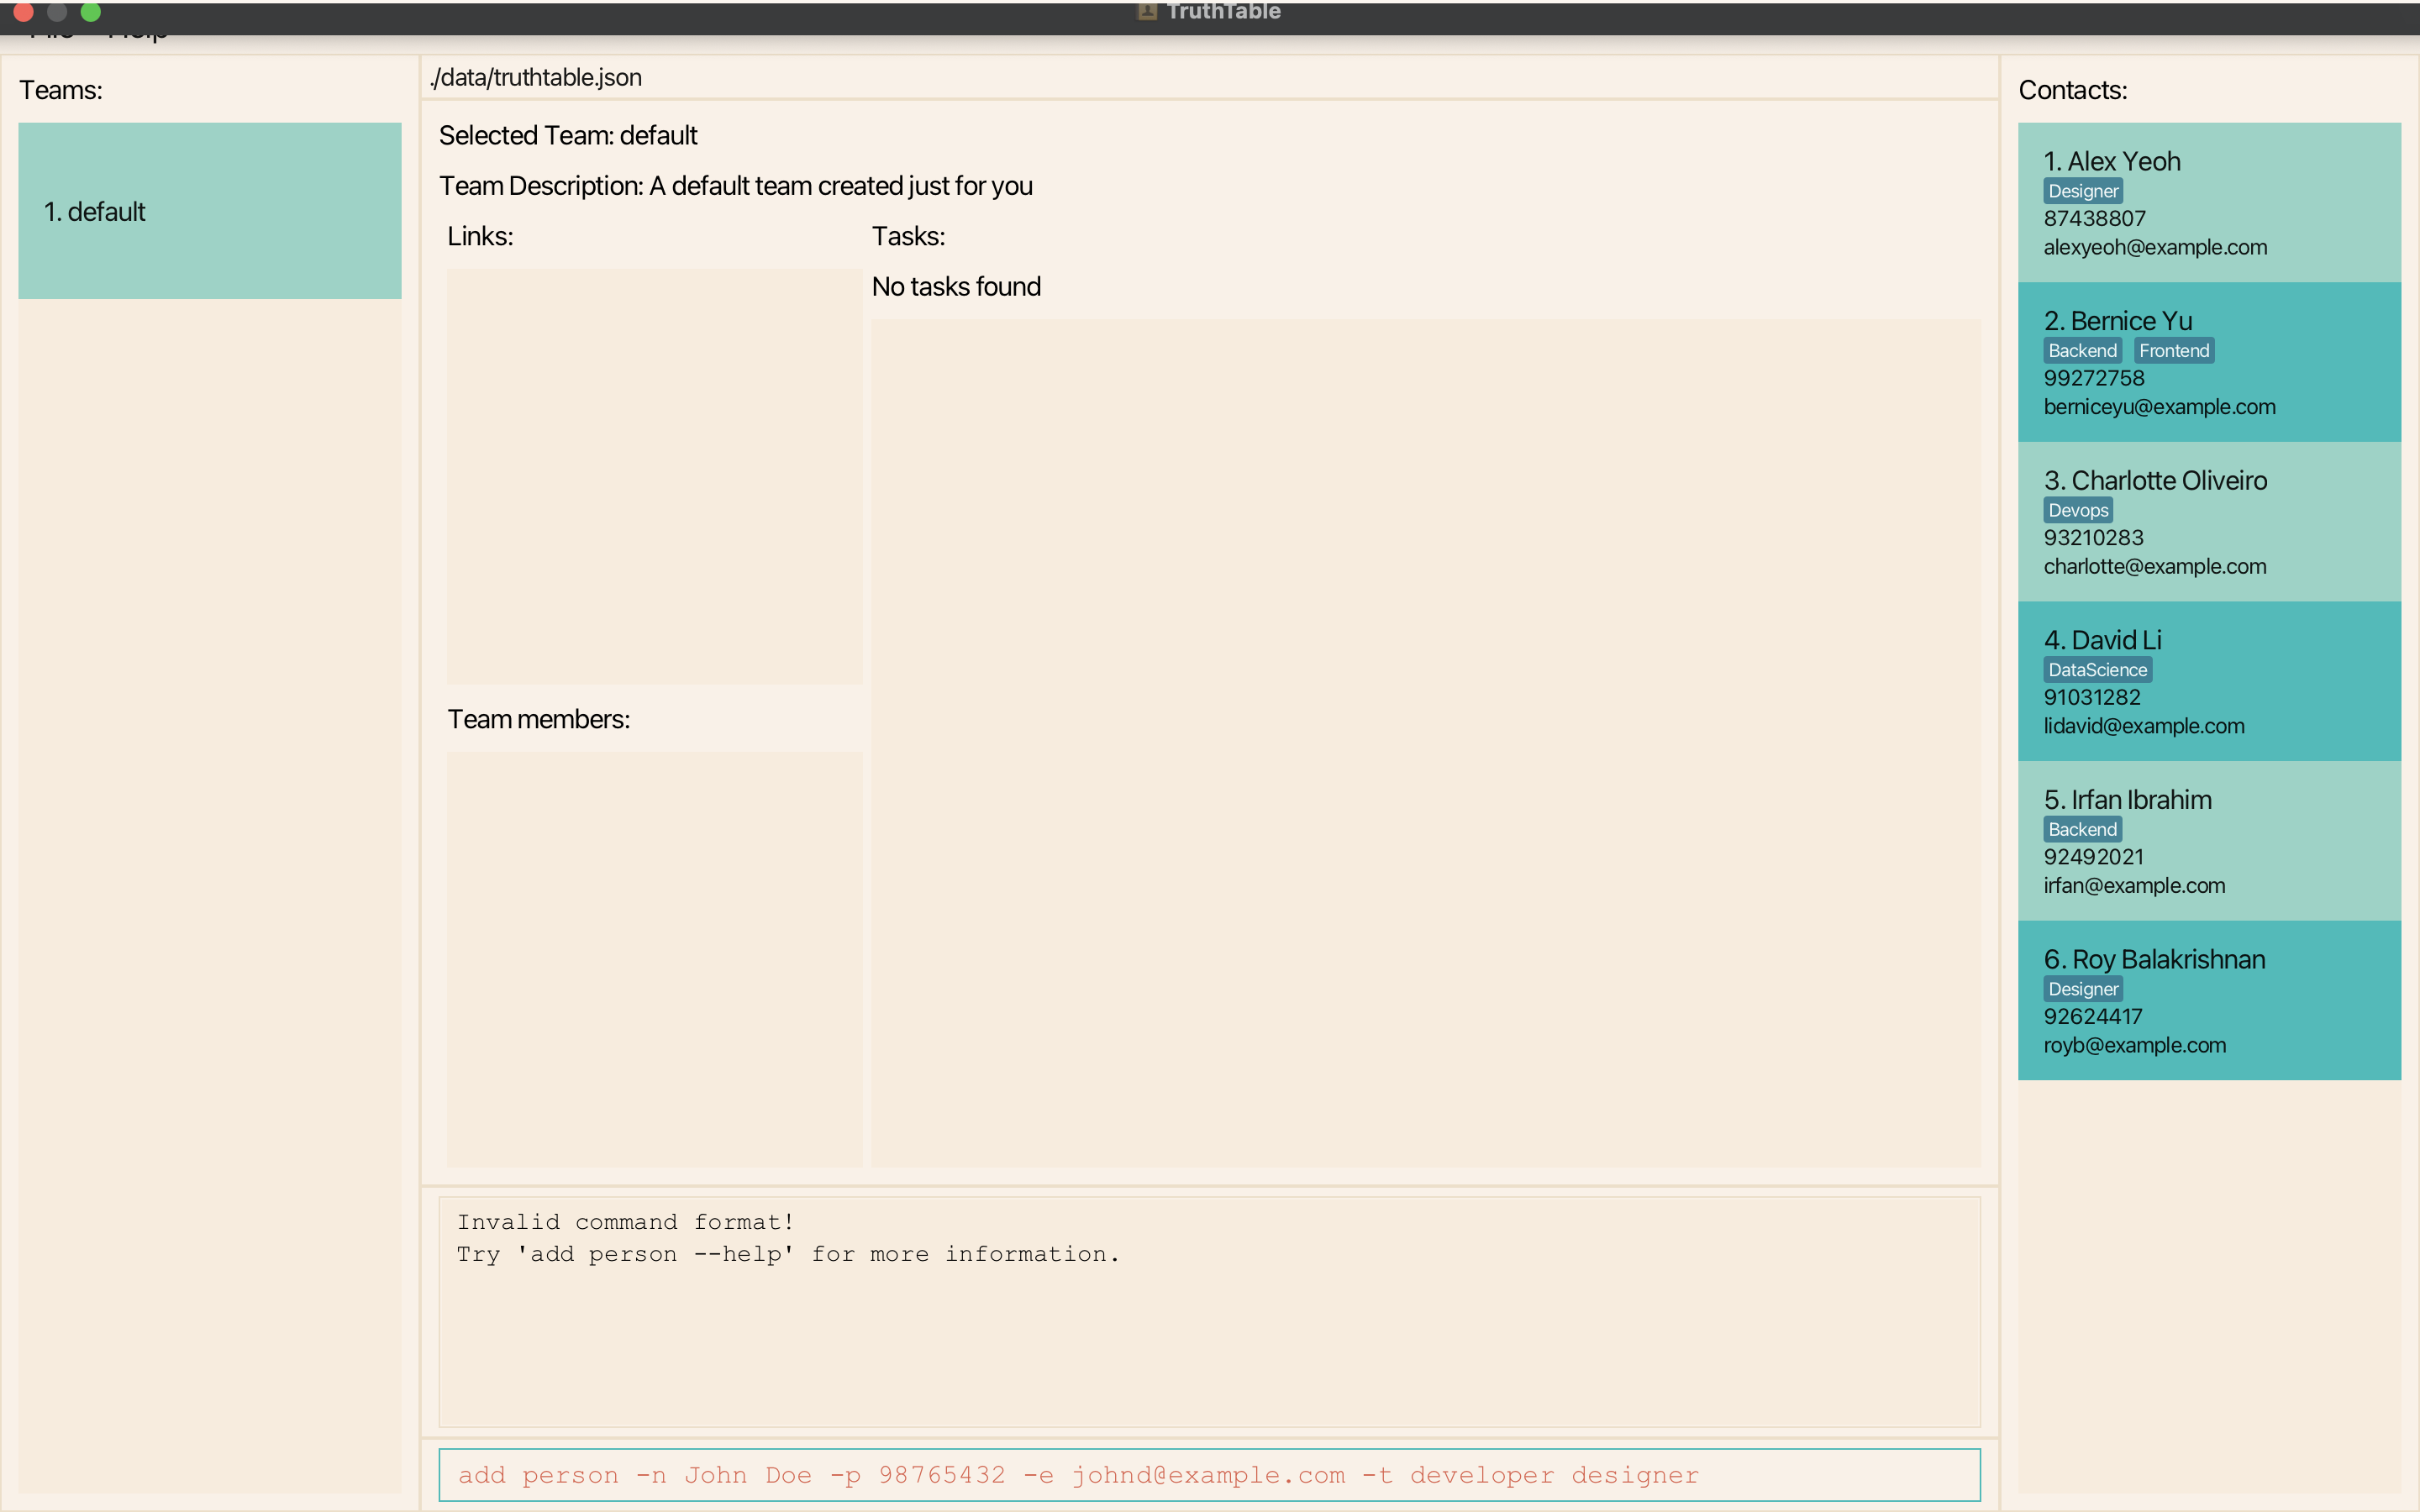The image size is (2420, 1512).
Task: Click the command input field
Action: click(x=1208, y=1475)
